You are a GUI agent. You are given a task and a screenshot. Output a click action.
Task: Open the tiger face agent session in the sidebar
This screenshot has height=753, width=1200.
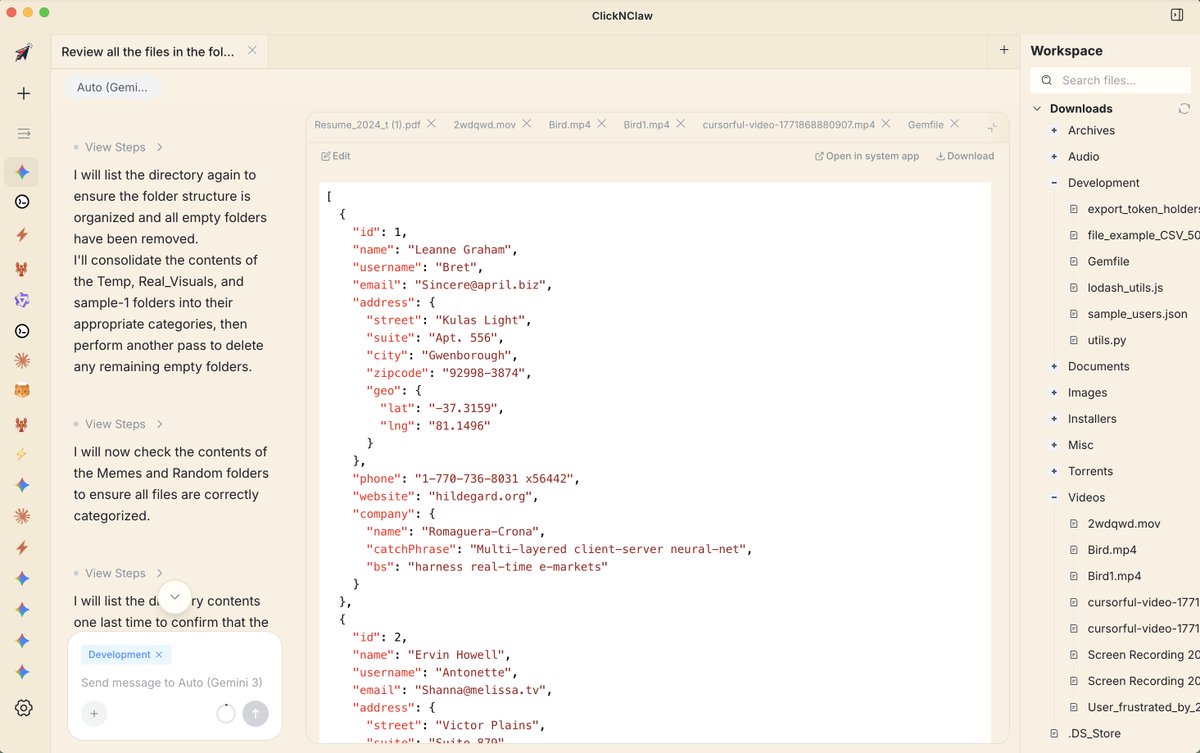[x=22, y=391]
